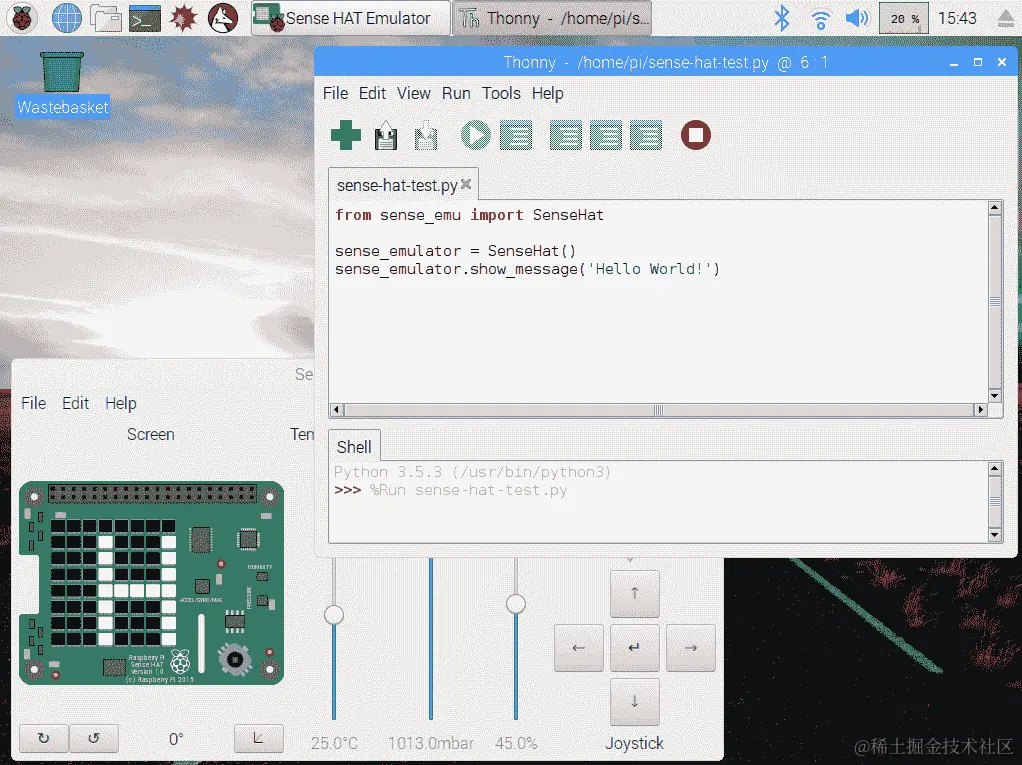Image resolution: width=1022 pixels, height=765 pixels.
Task: Click the '1013.0mbar' pressure value
Action: pyautogui.click(x=431, y=743)
